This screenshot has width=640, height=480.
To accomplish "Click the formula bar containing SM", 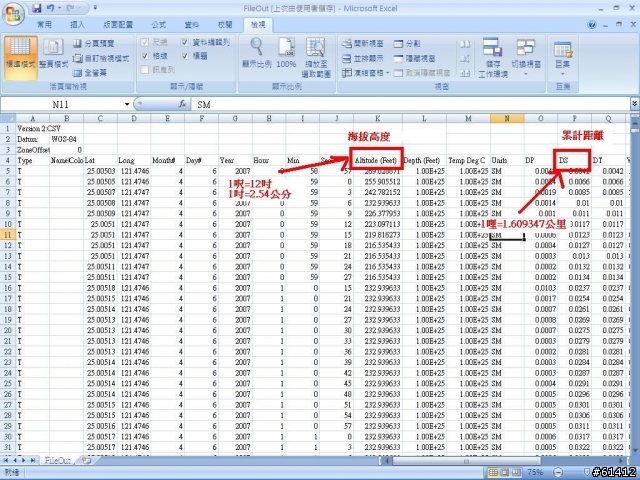I will 411,104.
